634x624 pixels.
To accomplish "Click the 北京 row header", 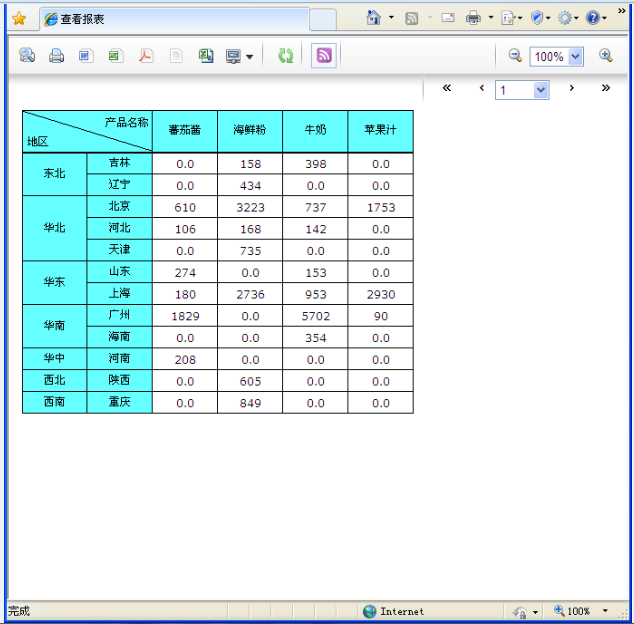I will [x=119, y=207].
